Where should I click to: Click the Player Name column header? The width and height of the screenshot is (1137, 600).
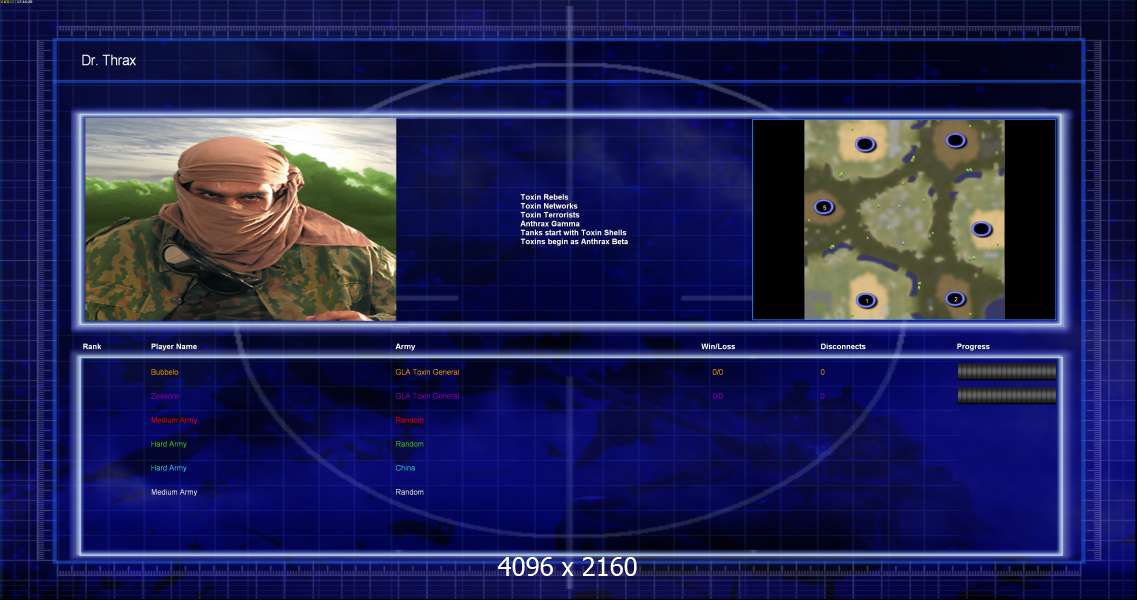[x=174, y=347]
